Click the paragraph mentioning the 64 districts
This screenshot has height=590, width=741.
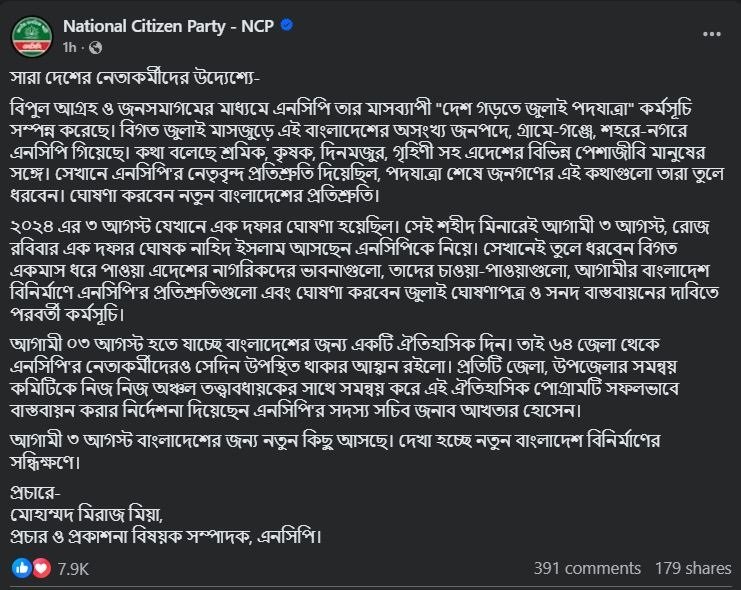click(x=345, y=377)
